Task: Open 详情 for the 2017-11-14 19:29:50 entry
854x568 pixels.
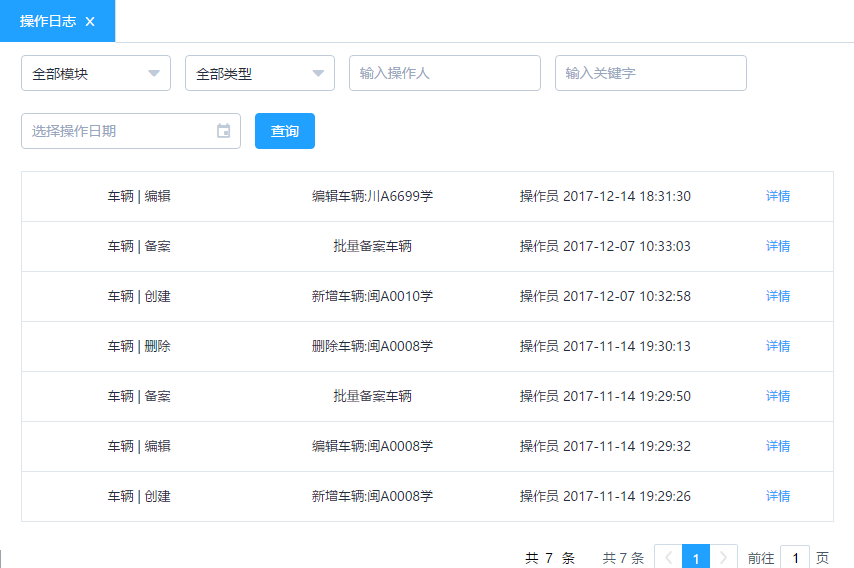Action: (778, 396)
